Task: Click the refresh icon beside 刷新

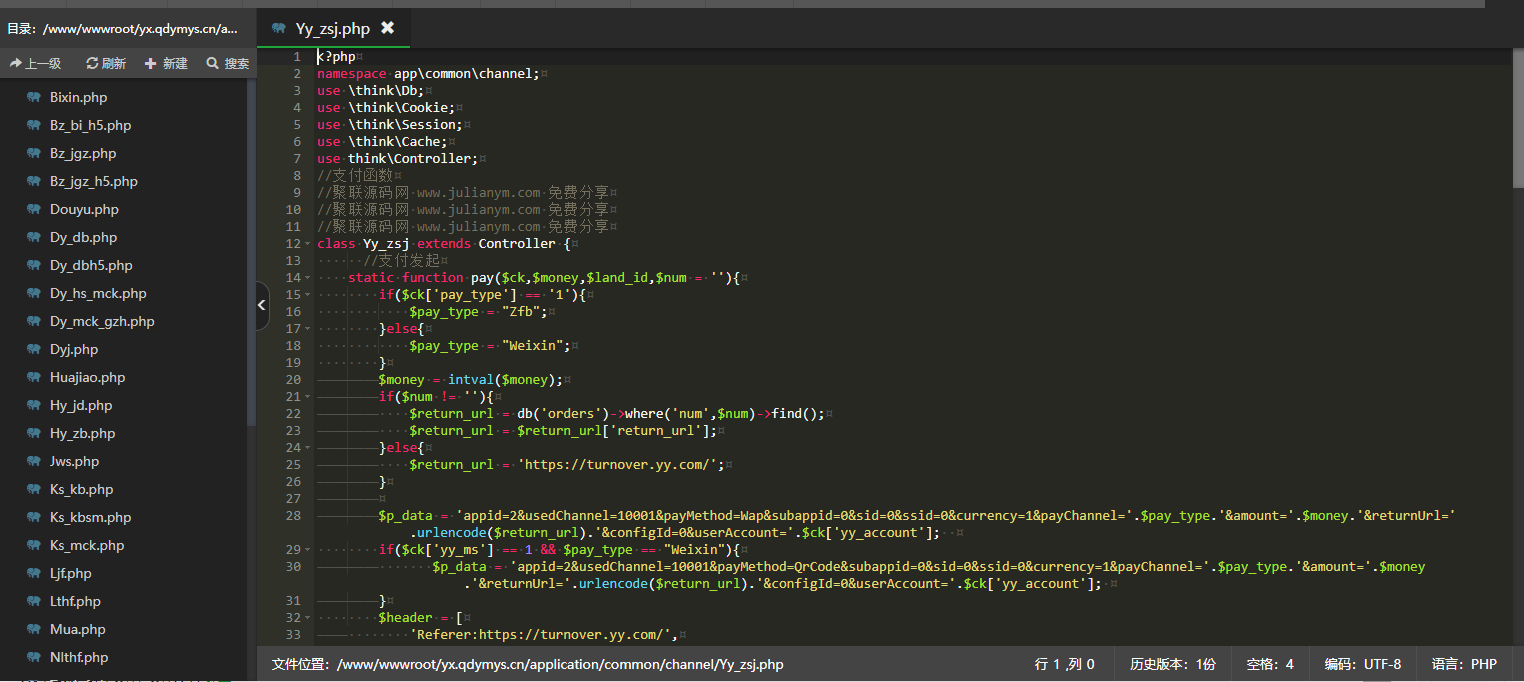Action: tap(92, 63)
